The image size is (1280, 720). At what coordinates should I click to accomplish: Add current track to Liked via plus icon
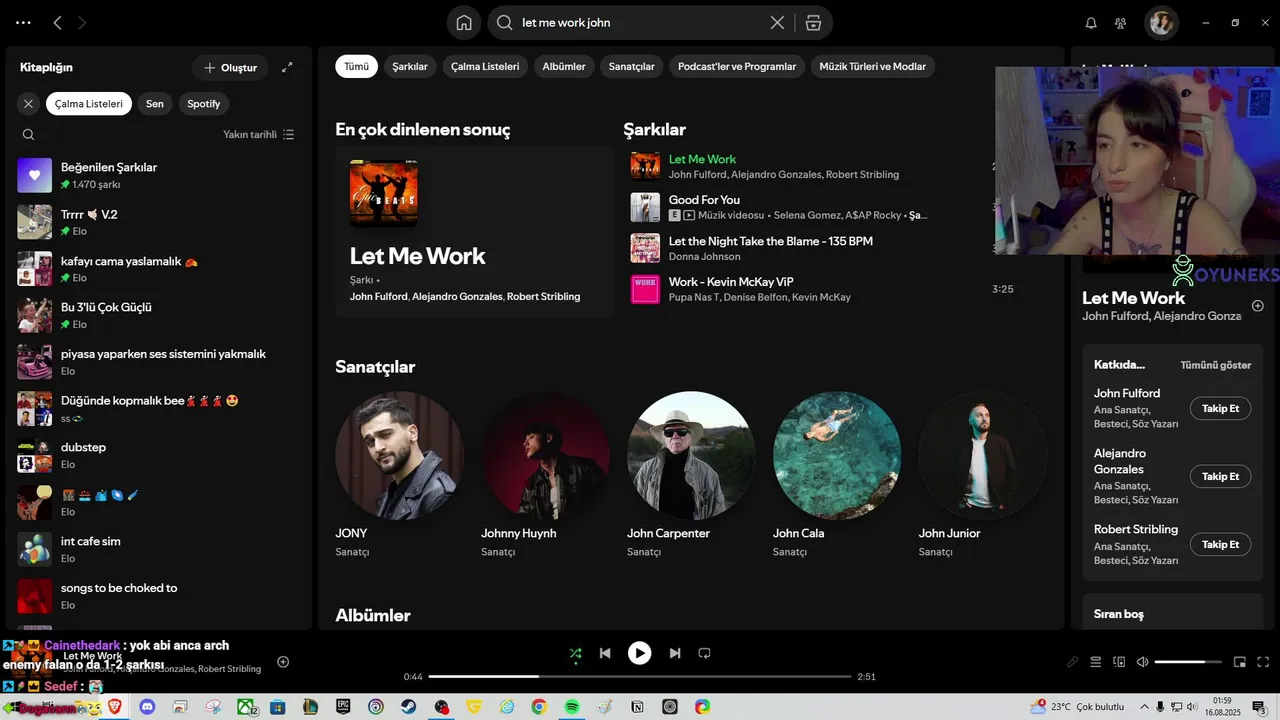click(283, 662)
